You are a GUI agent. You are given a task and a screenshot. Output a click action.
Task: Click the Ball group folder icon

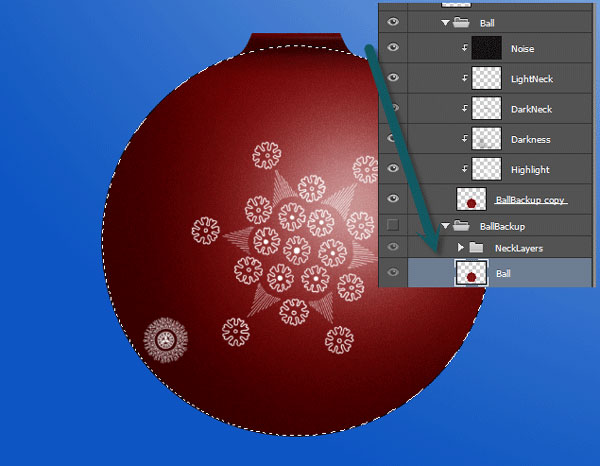point(461,22)
